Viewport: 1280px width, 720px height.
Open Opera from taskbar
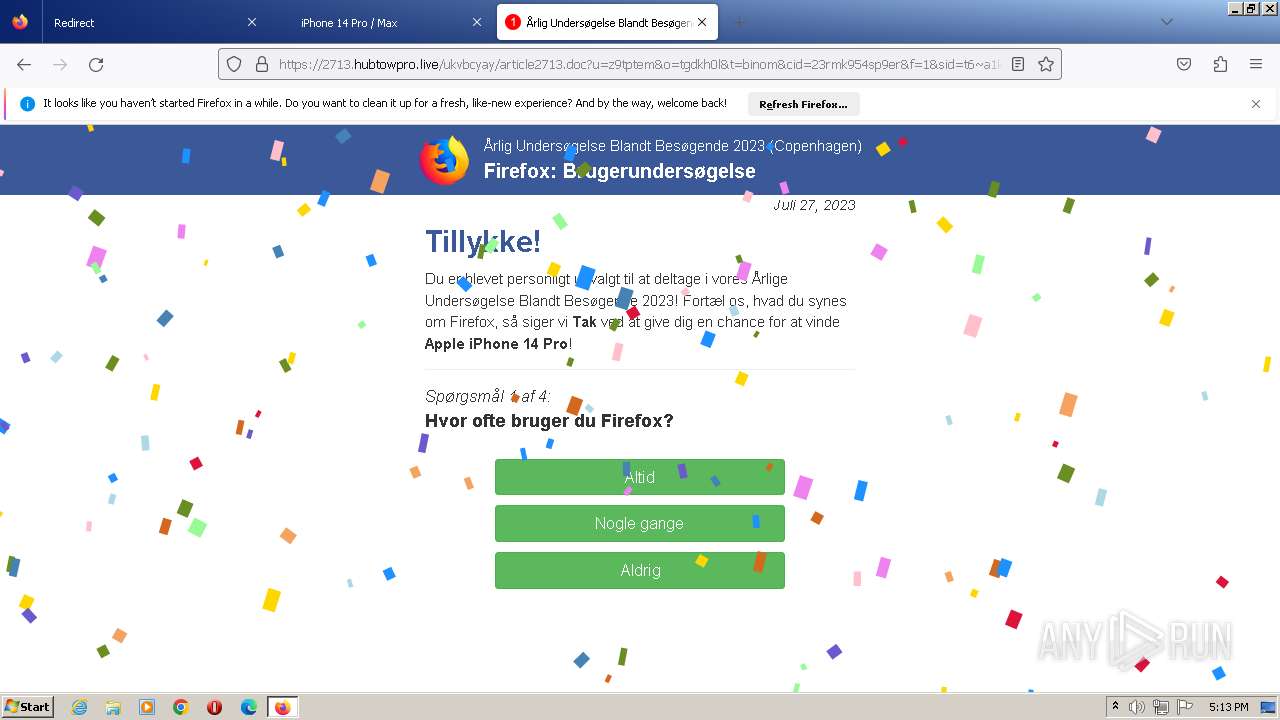click(x=214, y=707)
